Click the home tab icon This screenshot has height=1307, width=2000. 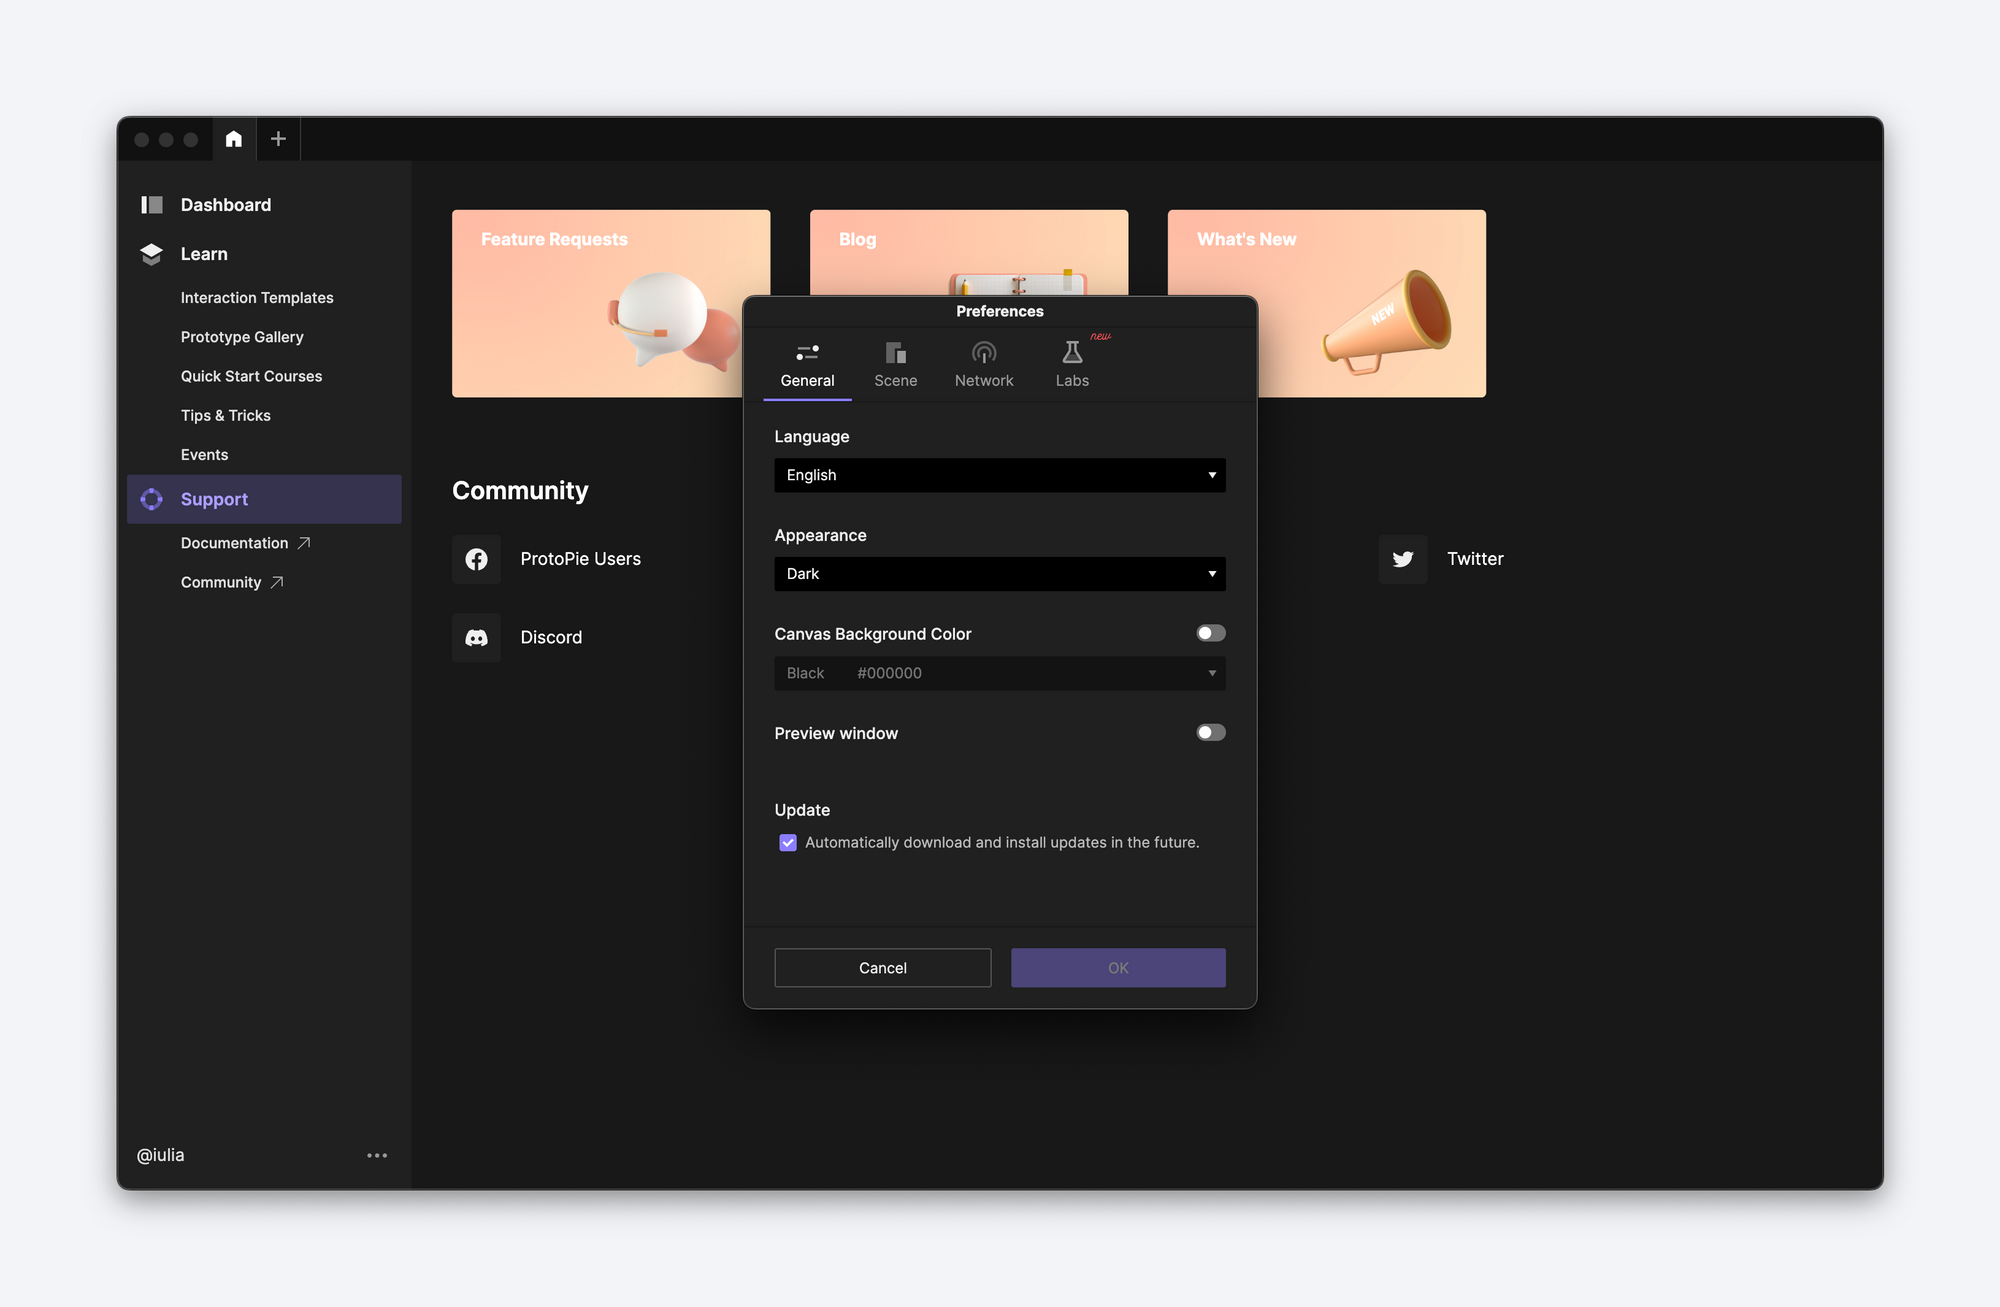pos(233,139)
